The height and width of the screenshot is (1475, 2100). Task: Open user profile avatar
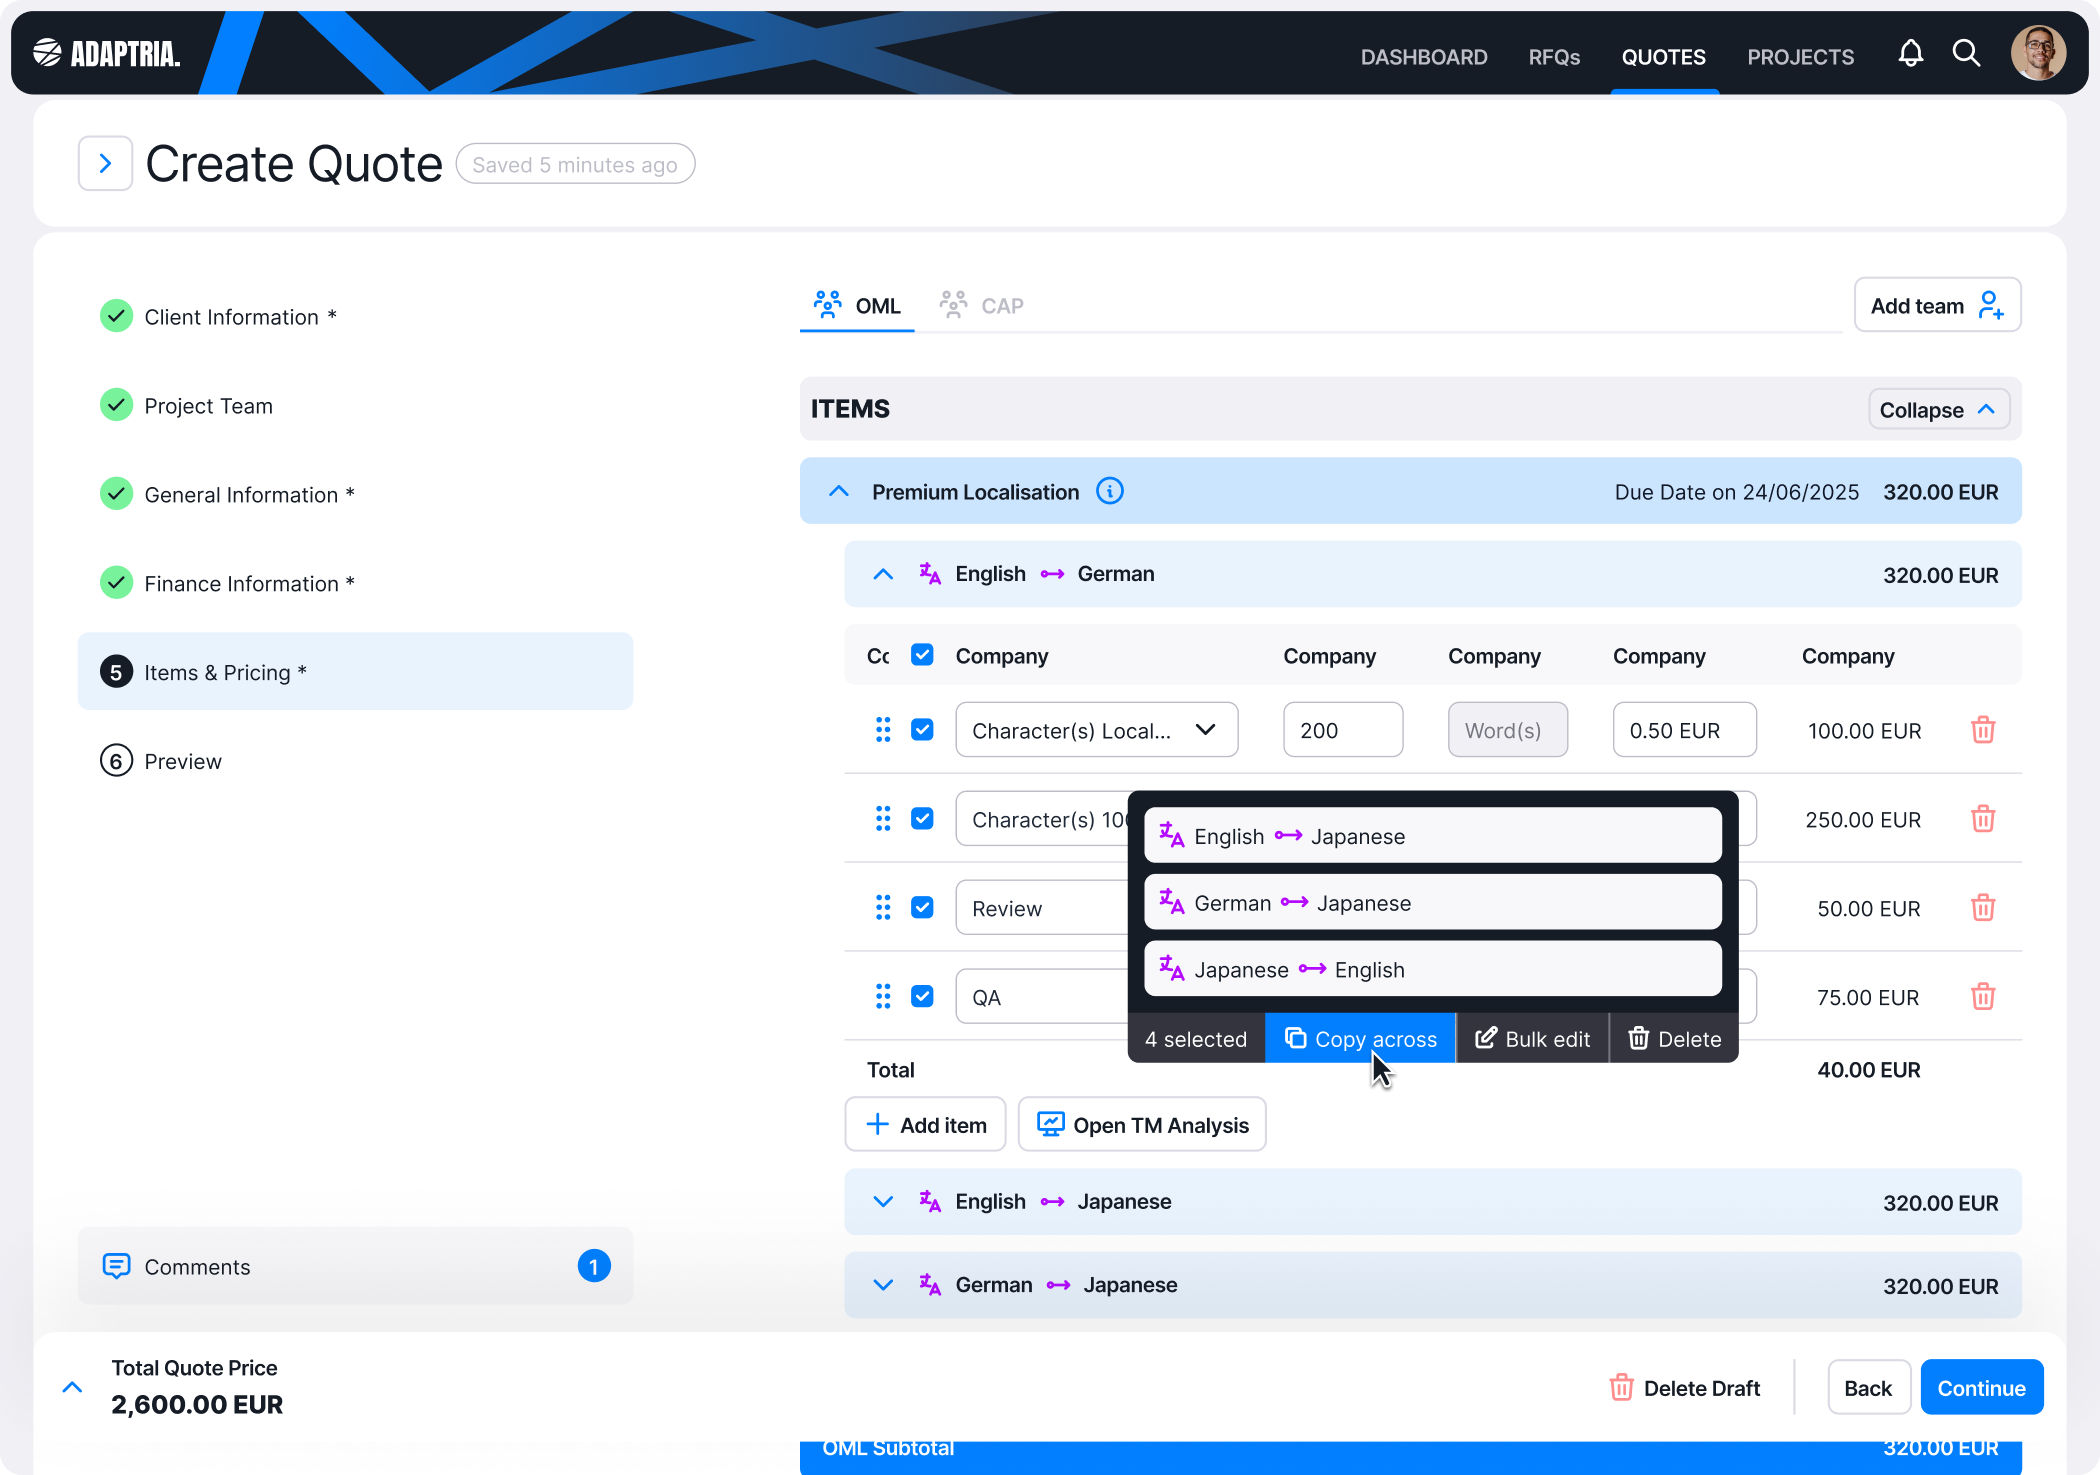pos(2037,54)
